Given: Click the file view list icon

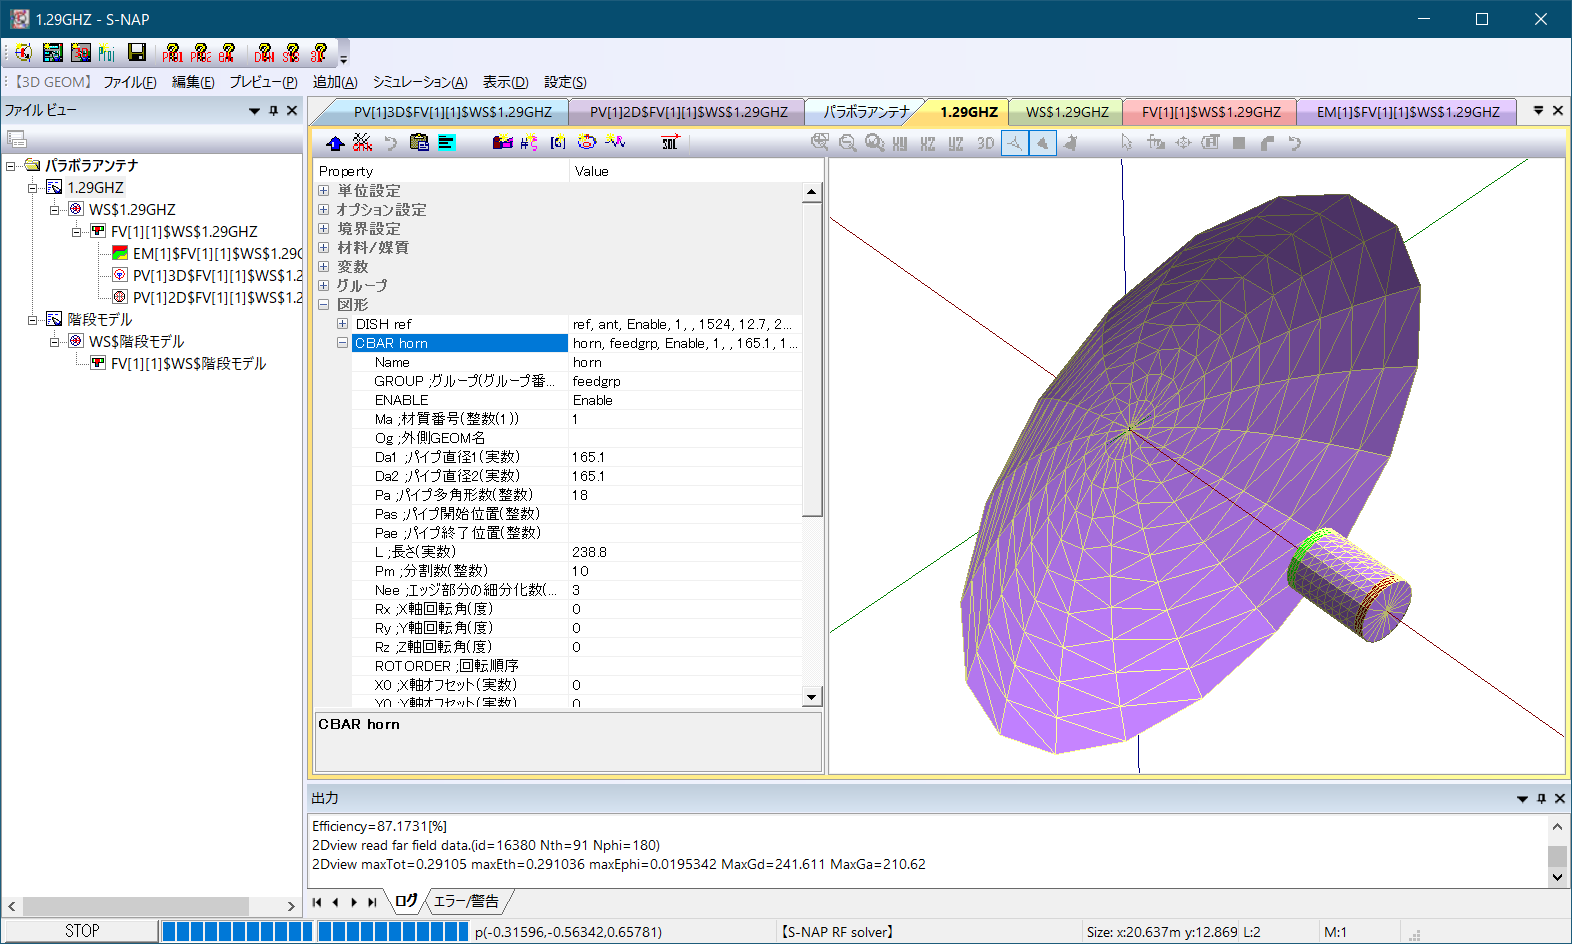Looking at the screenshot, I should click(17, 139).
